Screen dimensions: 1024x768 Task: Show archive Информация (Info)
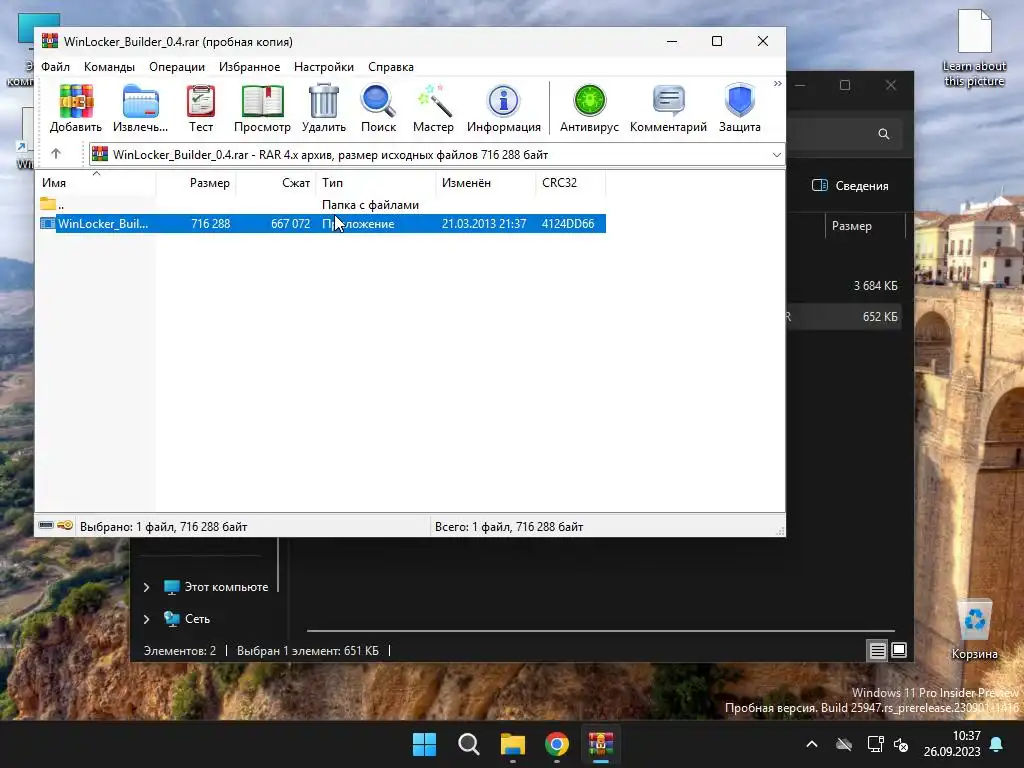click(x=504, y=108)
